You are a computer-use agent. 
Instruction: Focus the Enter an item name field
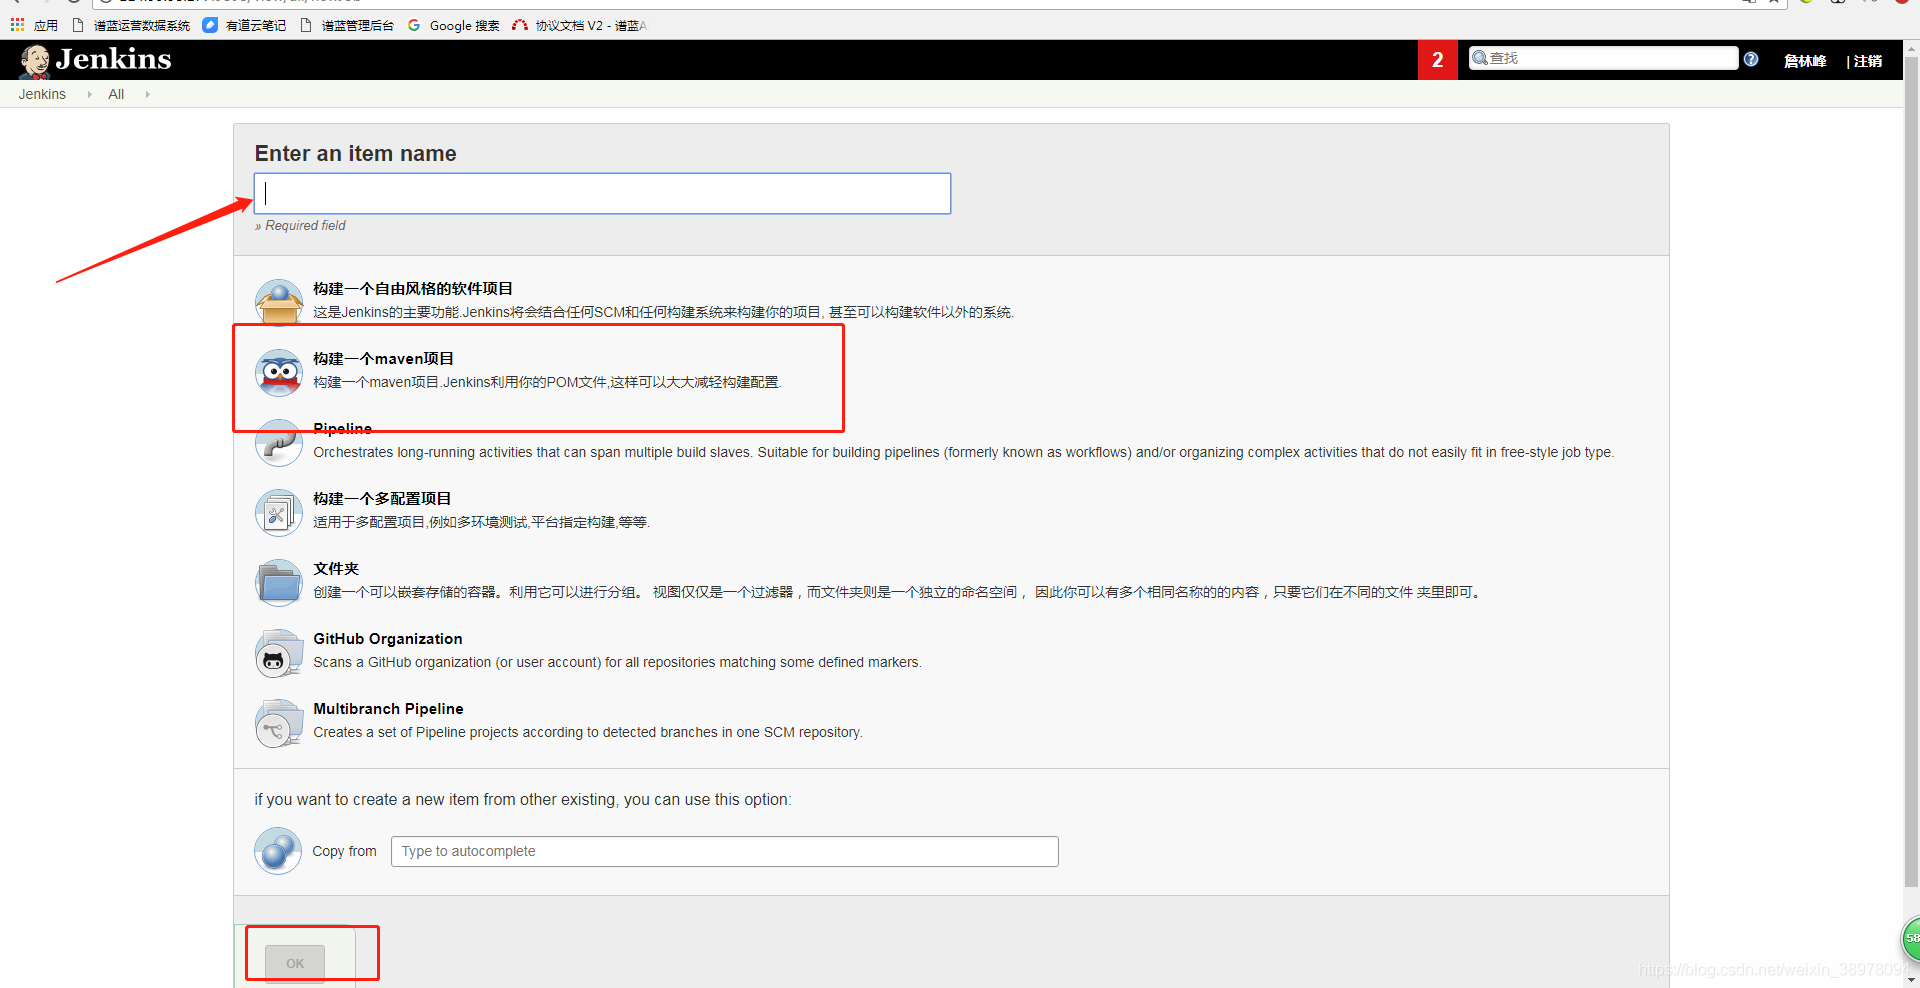602,193
